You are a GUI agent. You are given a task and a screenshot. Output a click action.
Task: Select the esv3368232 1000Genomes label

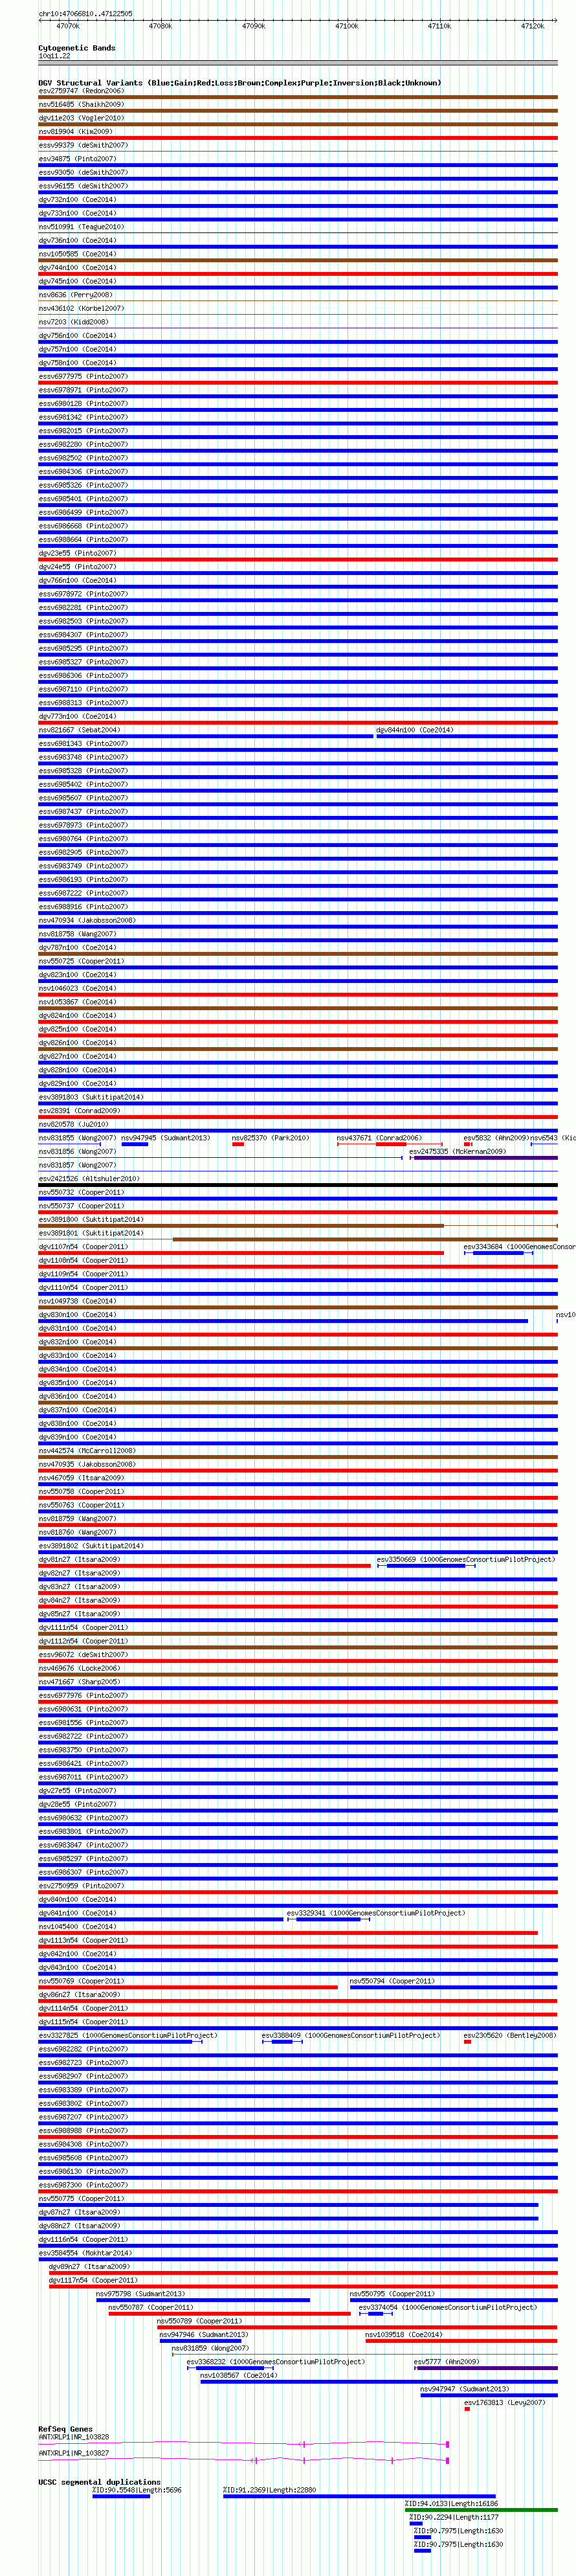tap(276, 2361)
